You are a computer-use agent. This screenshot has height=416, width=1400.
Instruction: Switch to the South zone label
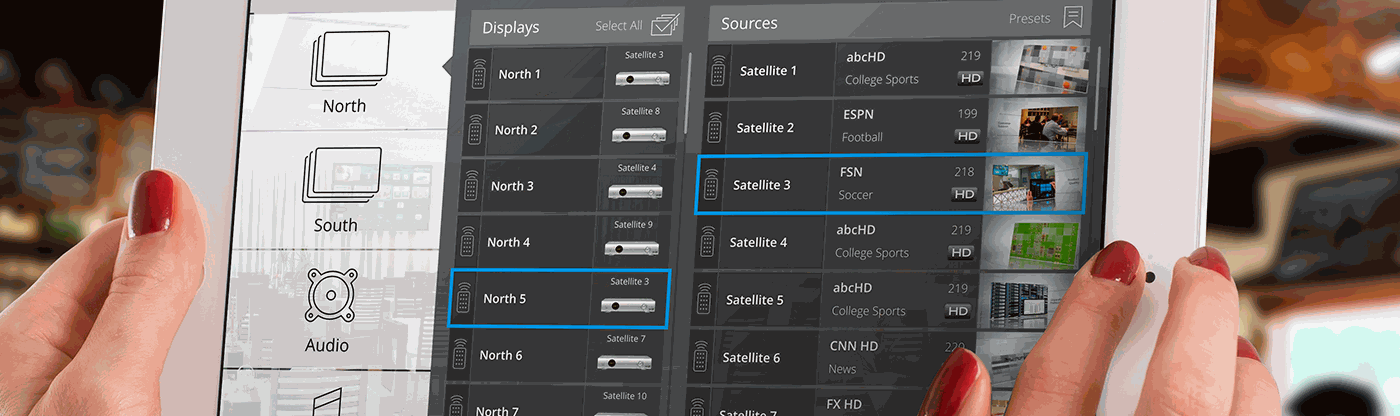click(336, 225)
